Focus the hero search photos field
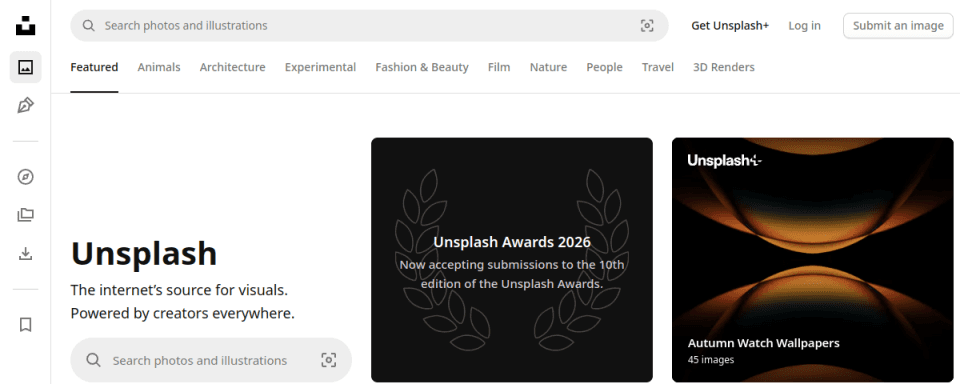Image resolution: width=960 pixels, height=384 pixels. [x=211, y=360]
